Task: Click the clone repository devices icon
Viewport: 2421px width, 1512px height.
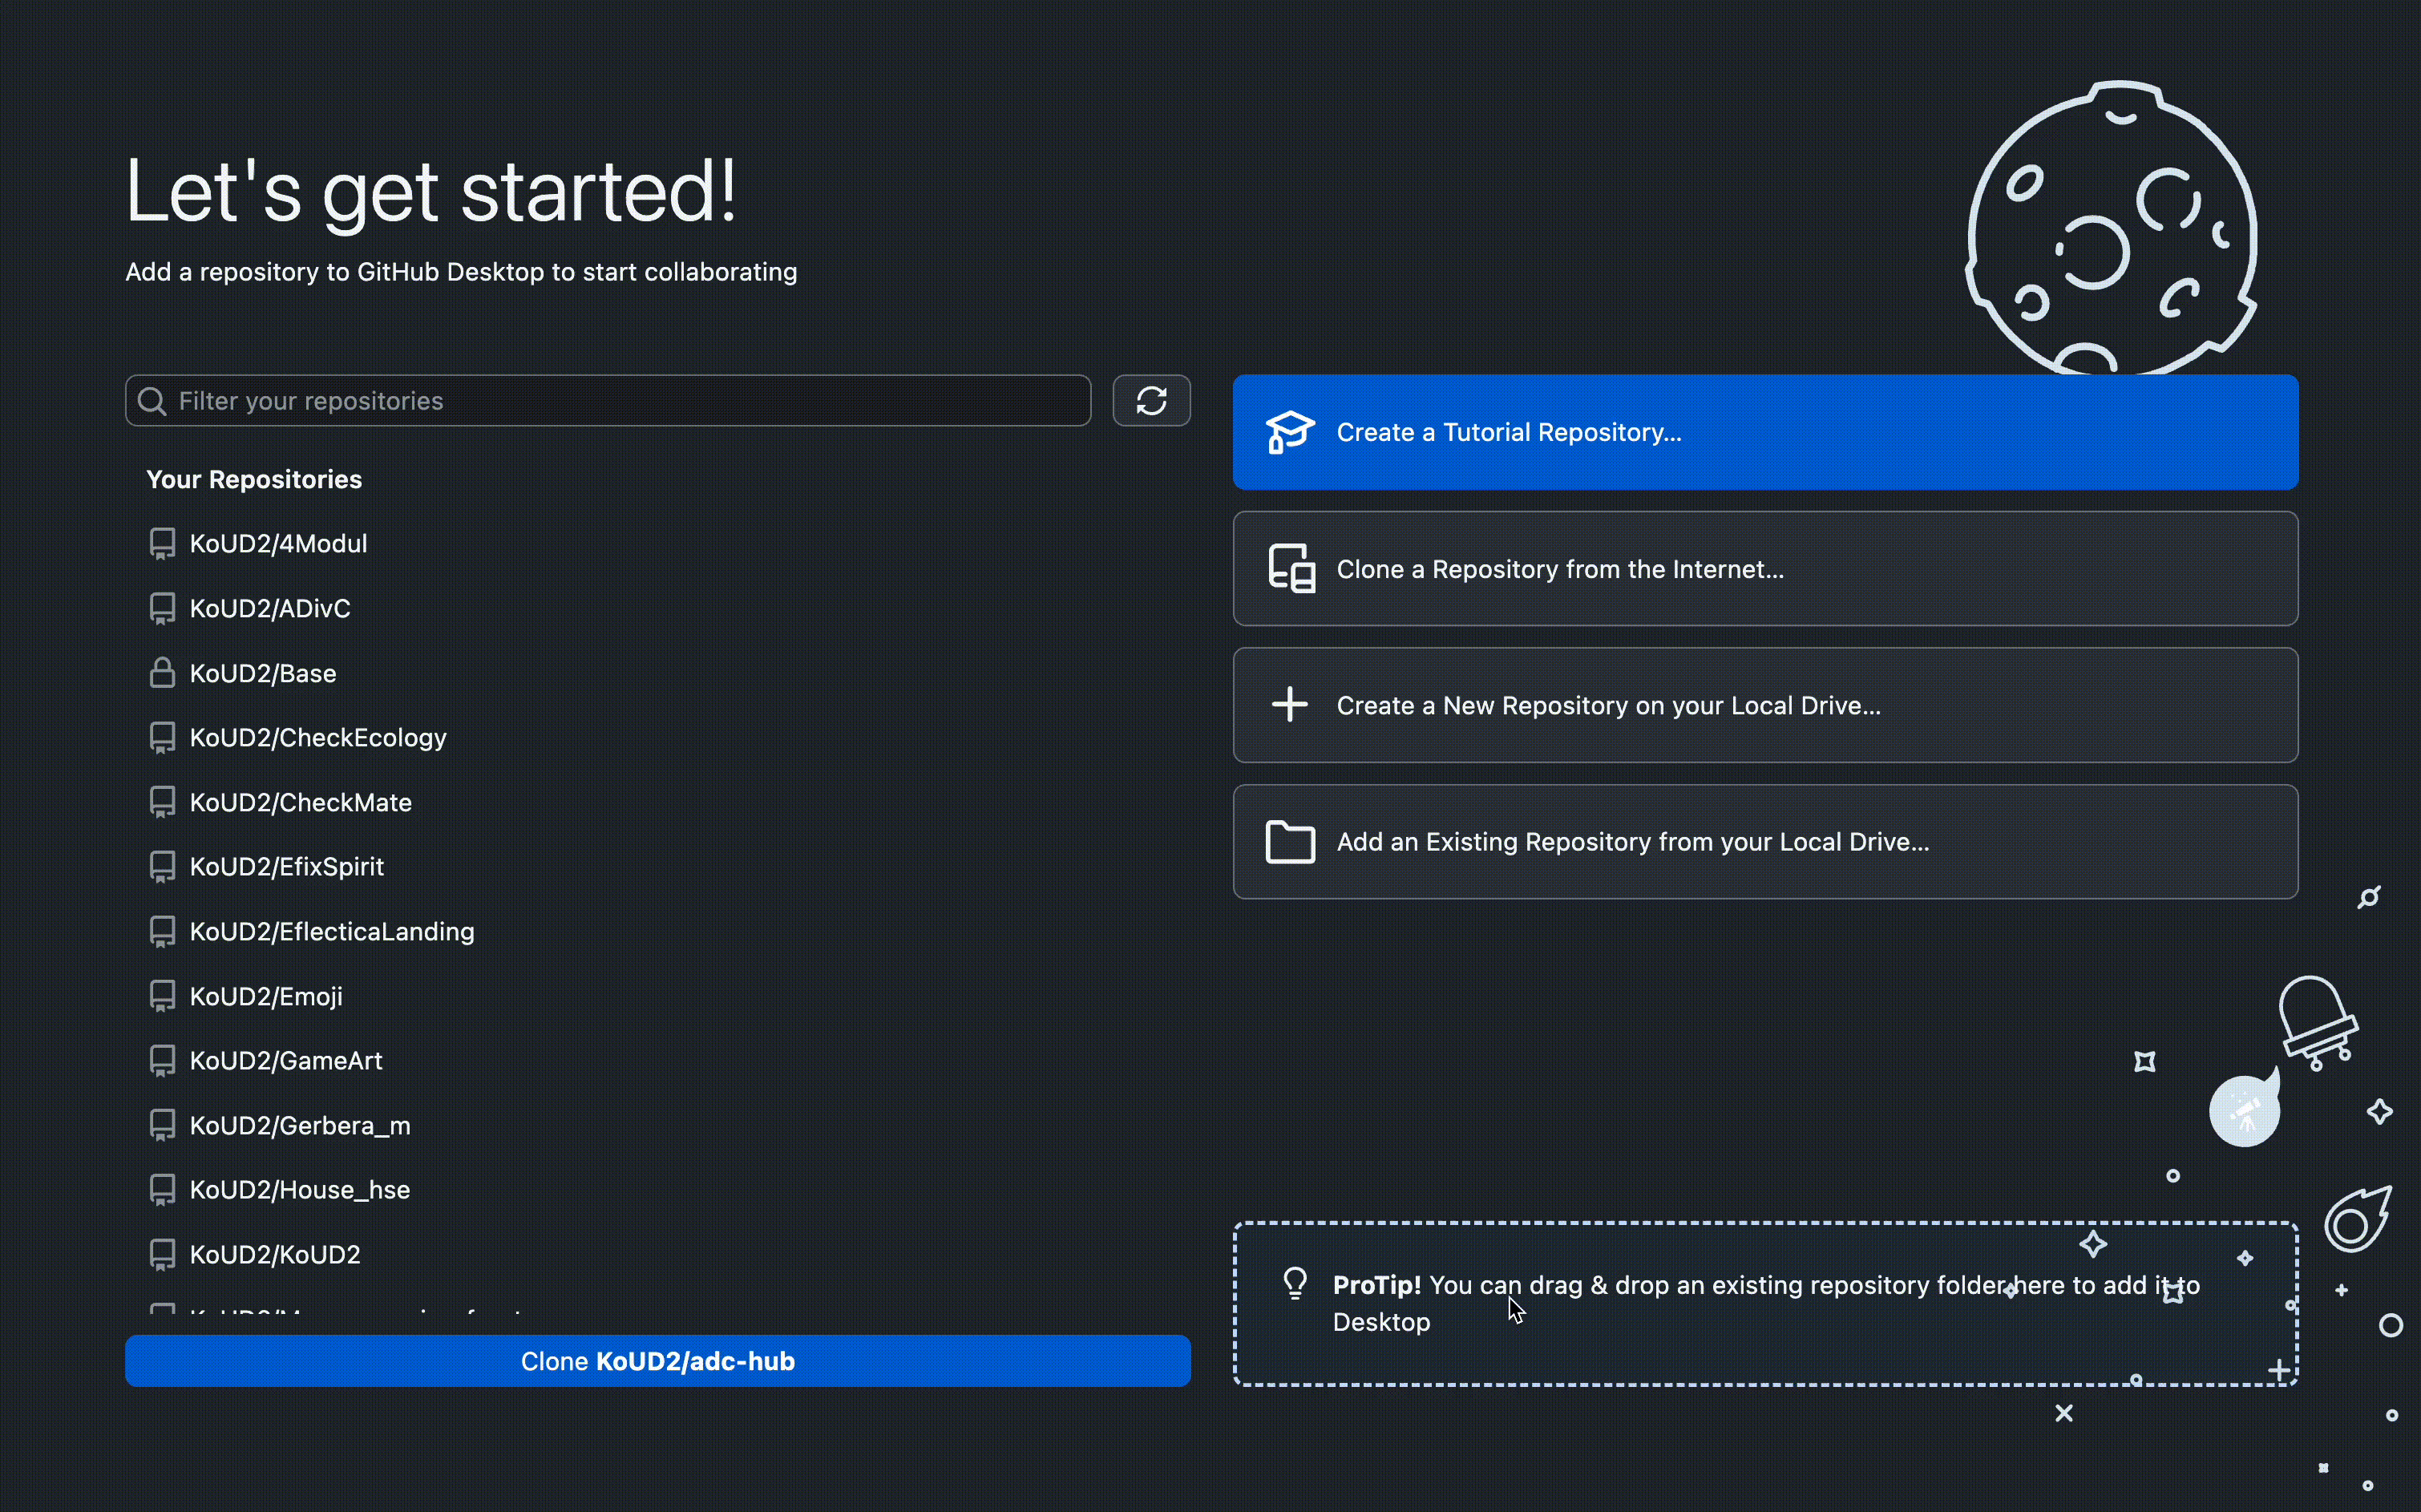Action: click(x=1291, y=569)
